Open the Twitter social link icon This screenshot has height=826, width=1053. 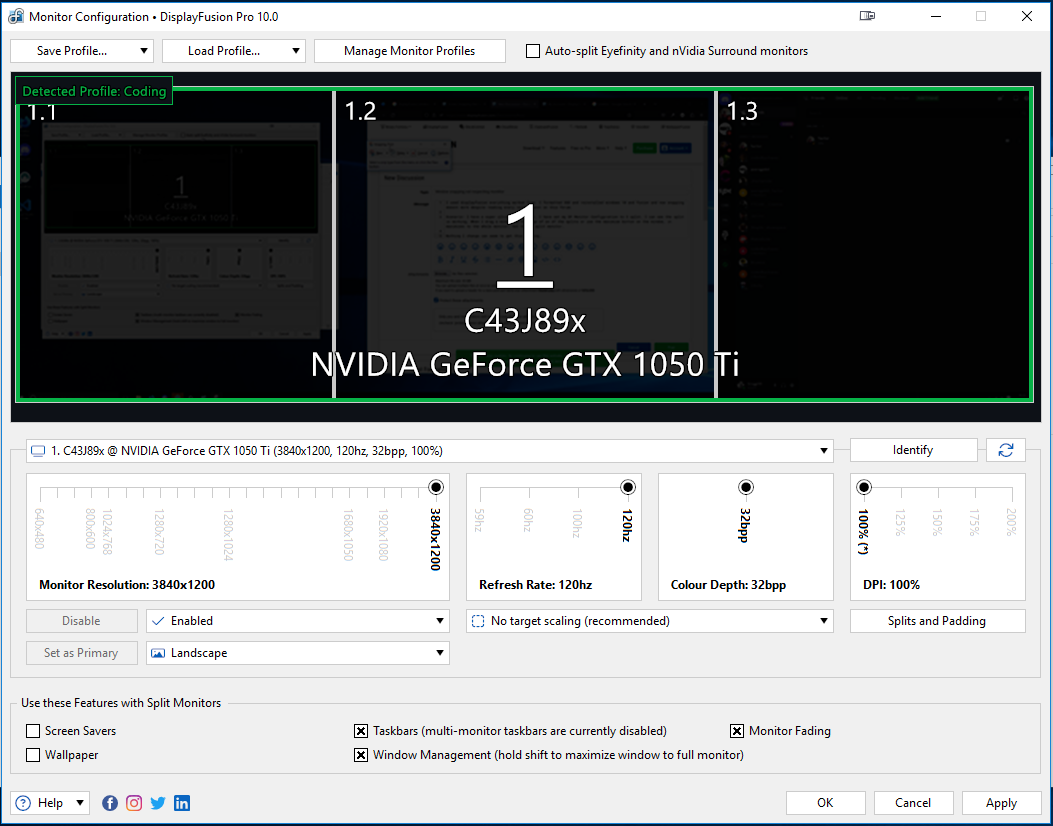tap(158, 803)
